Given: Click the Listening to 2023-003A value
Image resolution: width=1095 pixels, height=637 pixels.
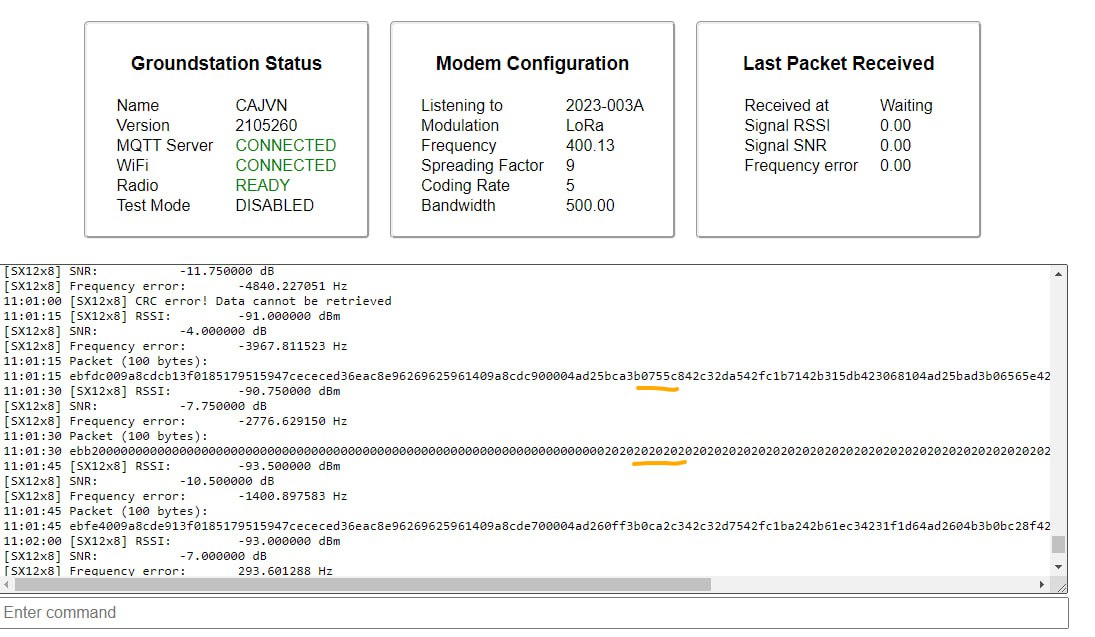Looking at the screenshot, I should point(604,105).
